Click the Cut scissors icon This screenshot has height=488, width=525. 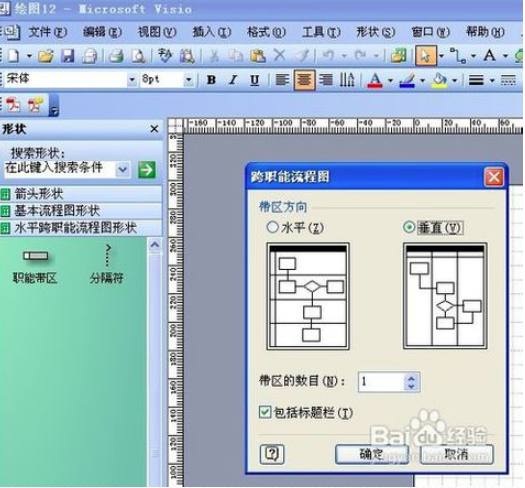[x=214, y=56]
